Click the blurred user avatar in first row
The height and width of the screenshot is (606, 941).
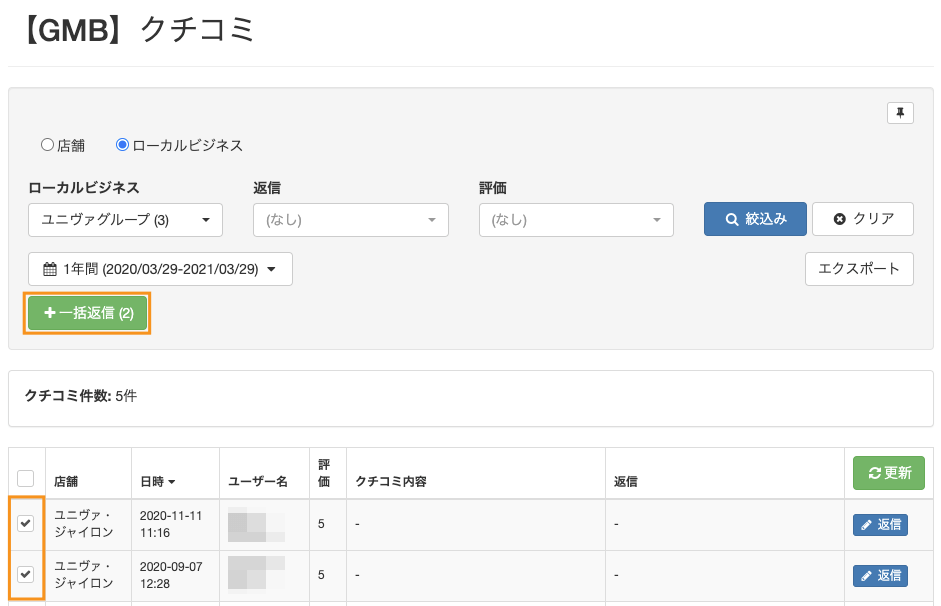(255, 524)
